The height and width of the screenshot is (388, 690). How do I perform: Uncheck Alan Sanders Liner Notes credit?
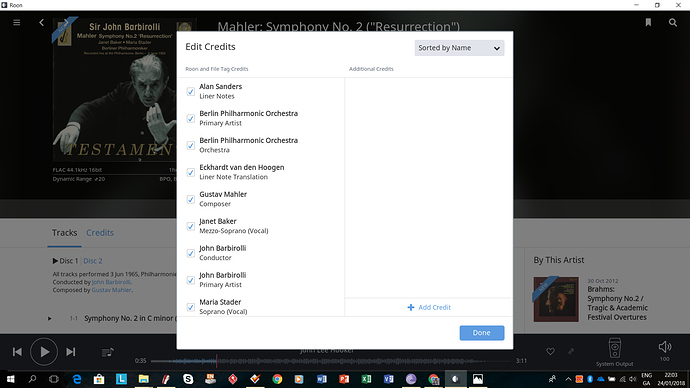tap(191, 92)
